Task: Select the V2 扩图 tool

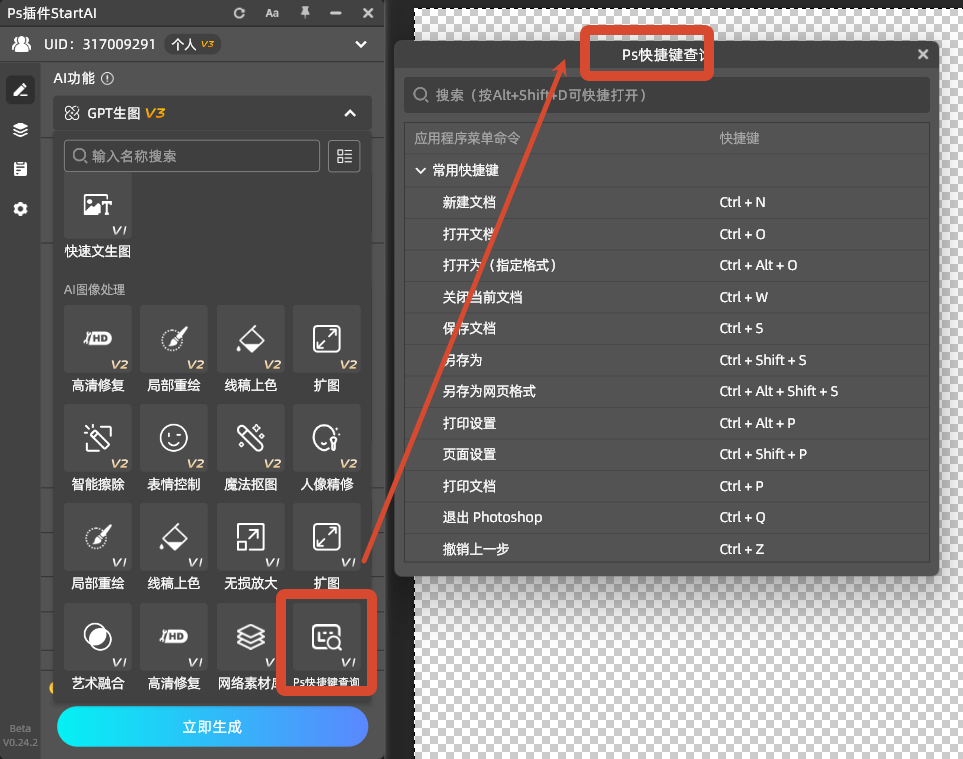Action: click(327, 349)
